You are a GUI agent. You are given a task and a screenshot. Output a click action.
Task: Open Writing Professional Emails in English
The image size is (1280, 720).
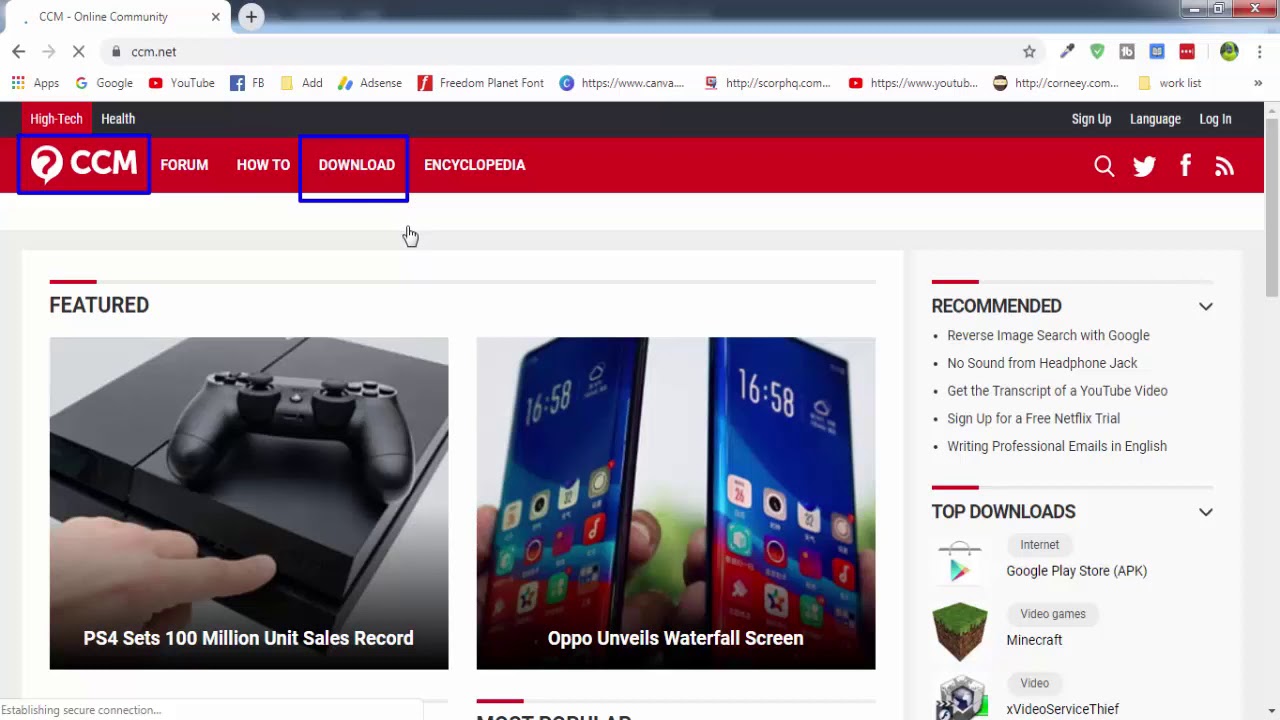(1057, 446)
